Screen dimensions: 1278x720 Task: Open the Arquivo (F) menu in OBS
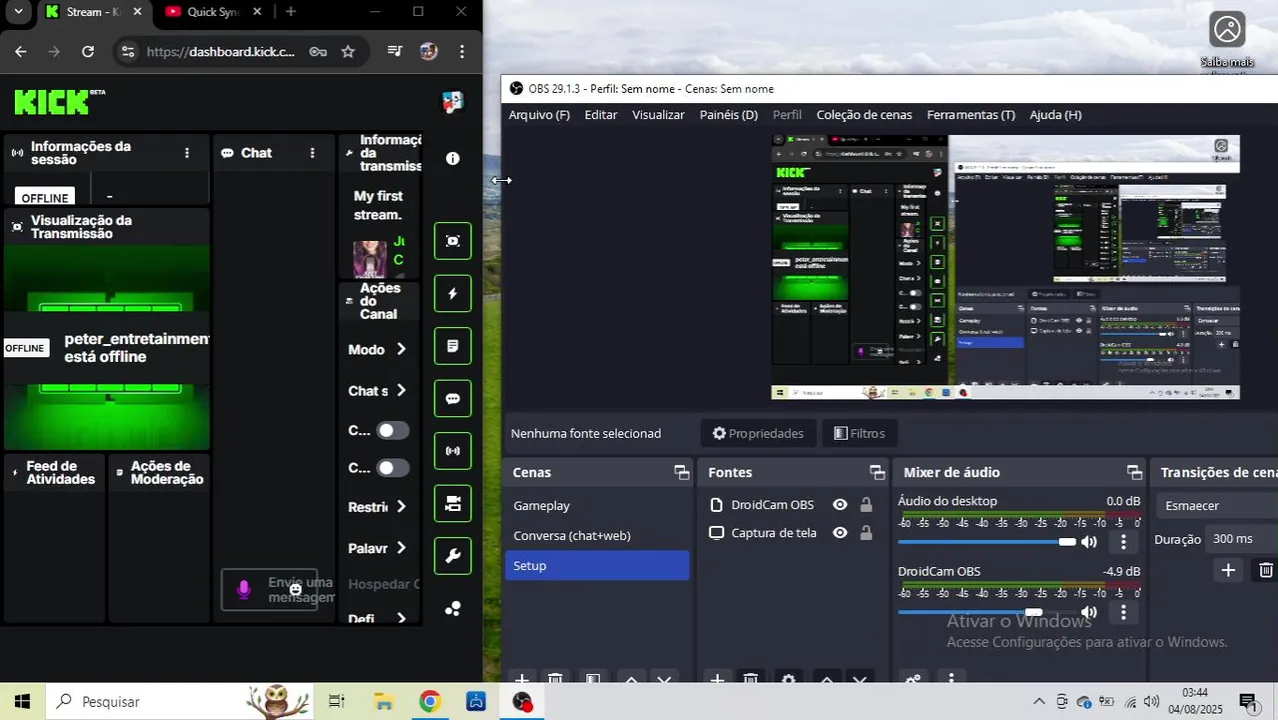[x=539, y=115]
